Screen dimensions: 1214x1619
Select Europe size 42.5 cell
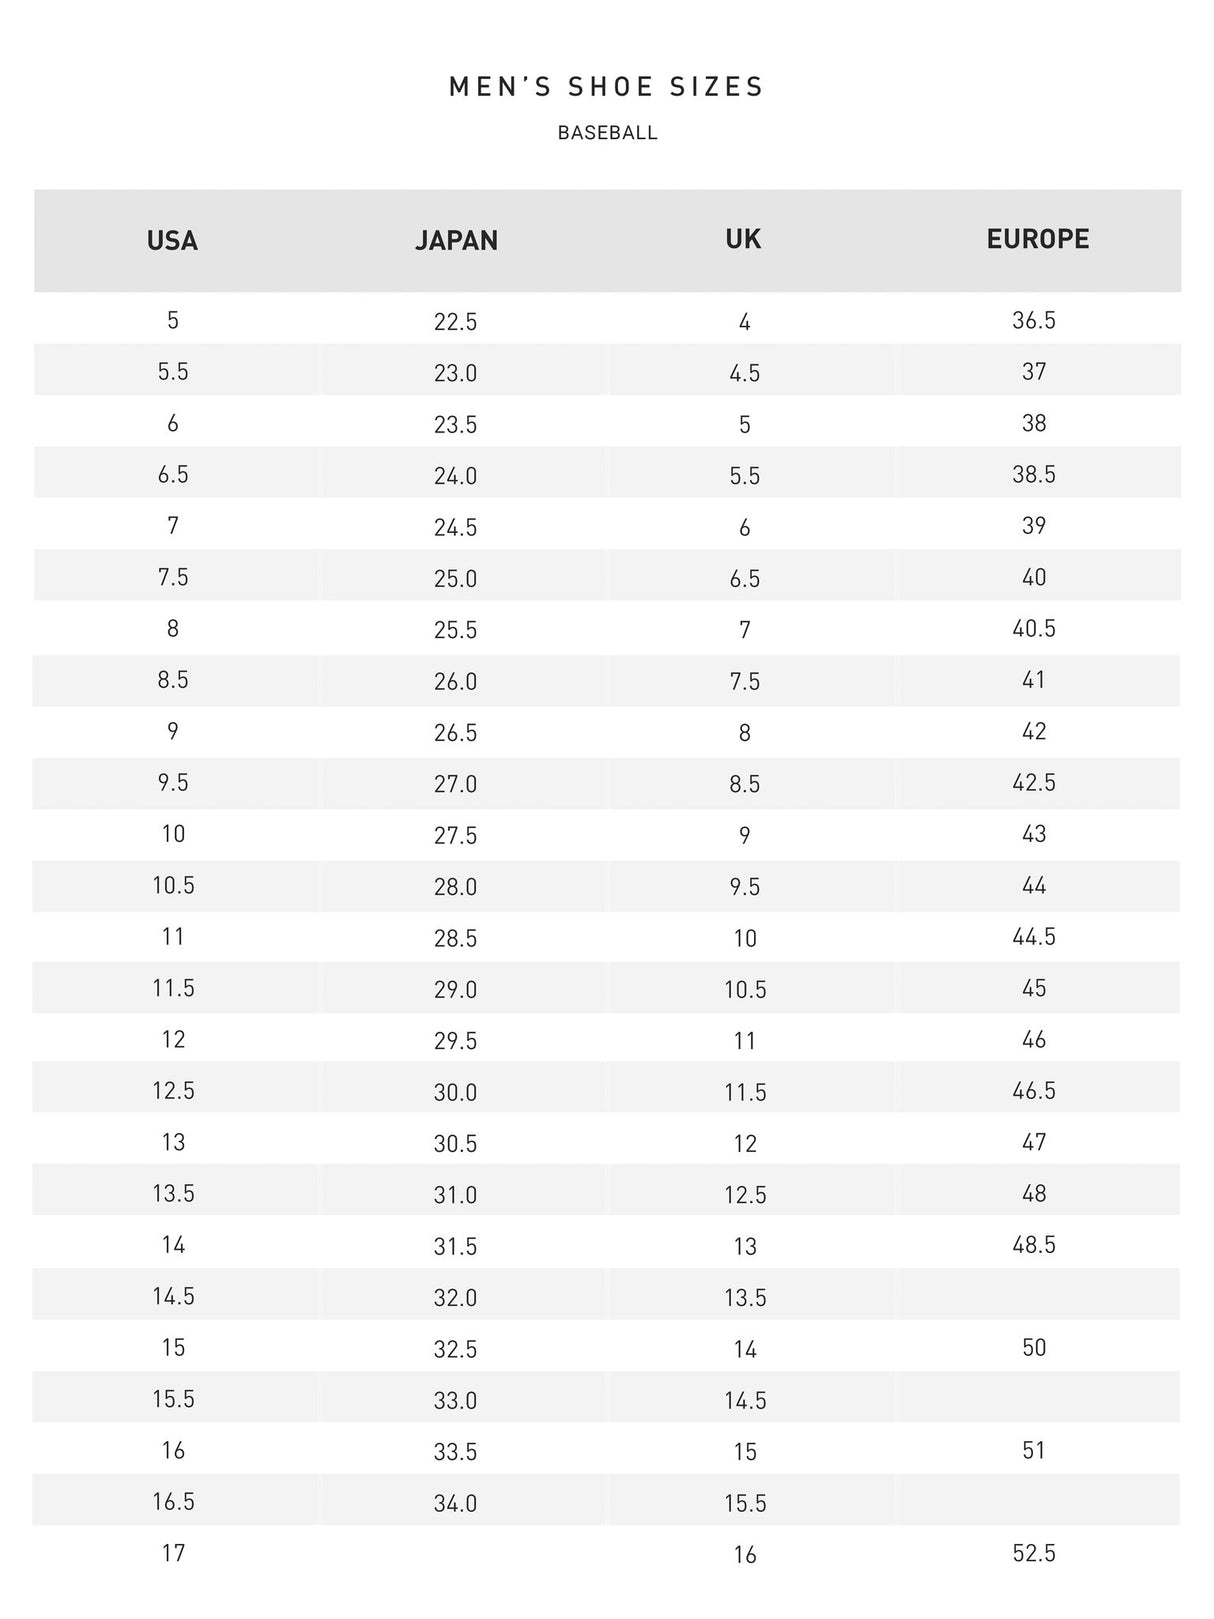[x=1034, y=783]
